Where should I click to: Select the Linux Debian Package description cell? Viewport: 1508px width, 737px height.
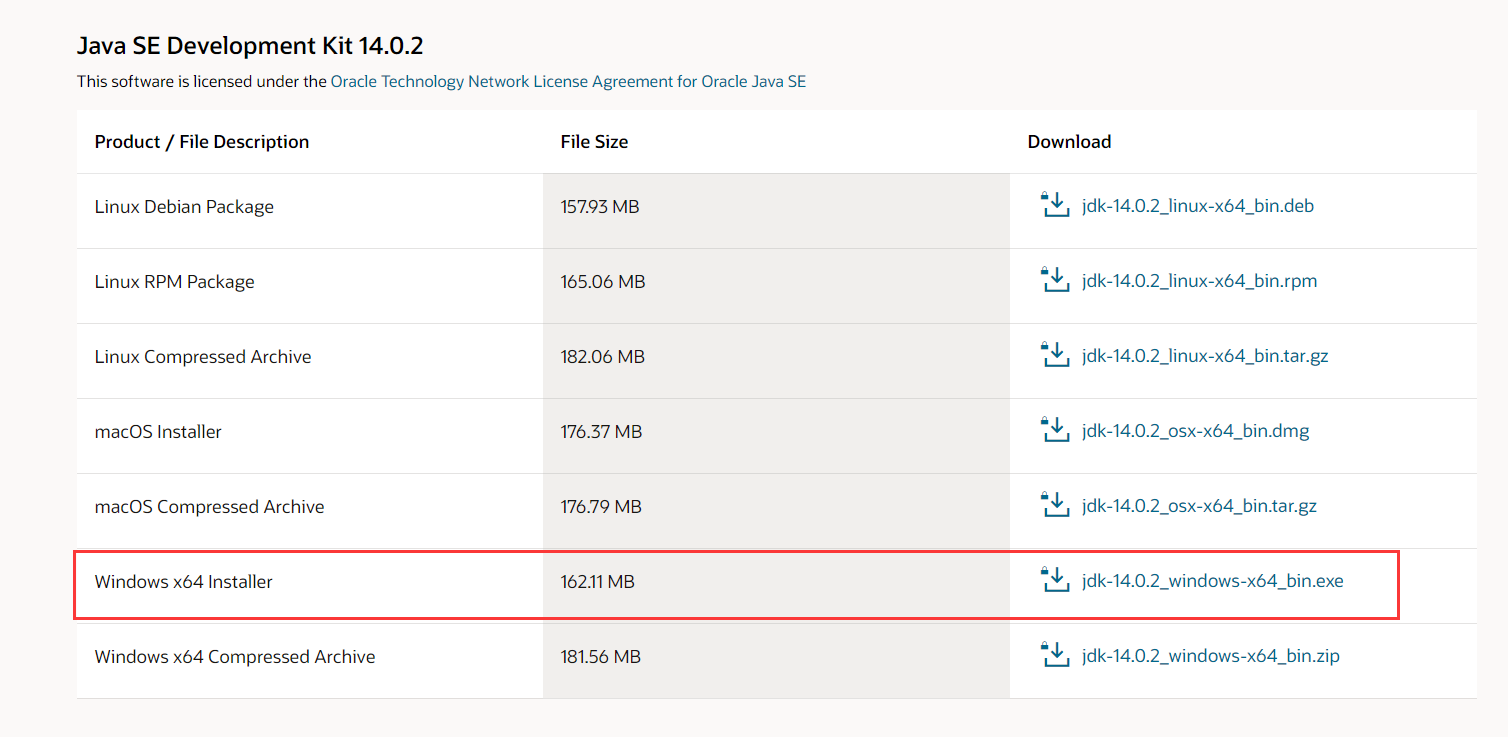coord(310,211)
